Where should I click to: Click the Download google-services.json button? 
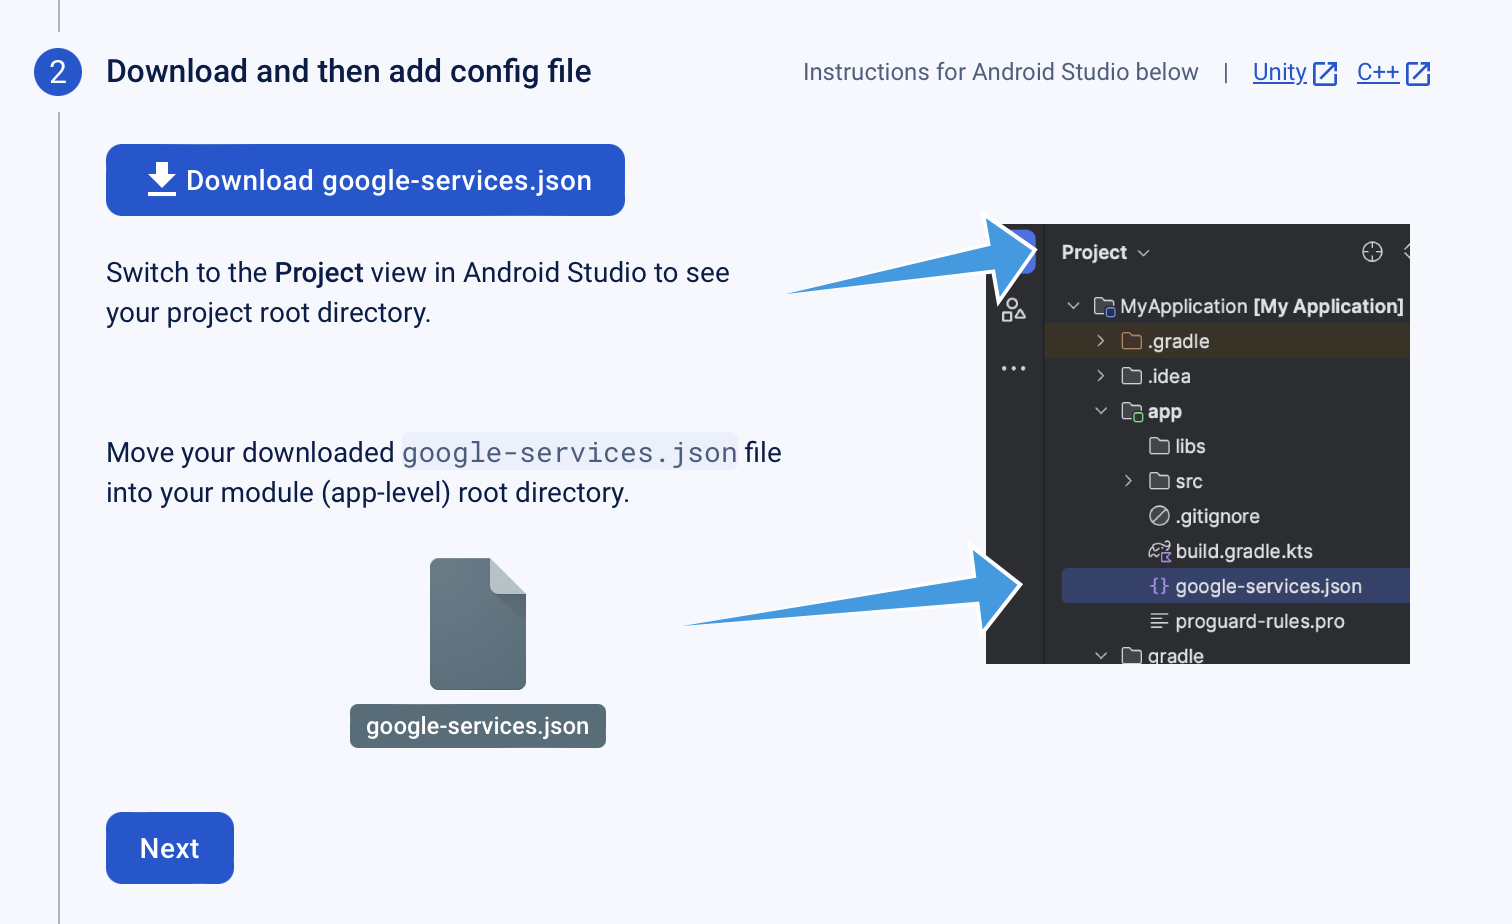click(x=365, y=180)
